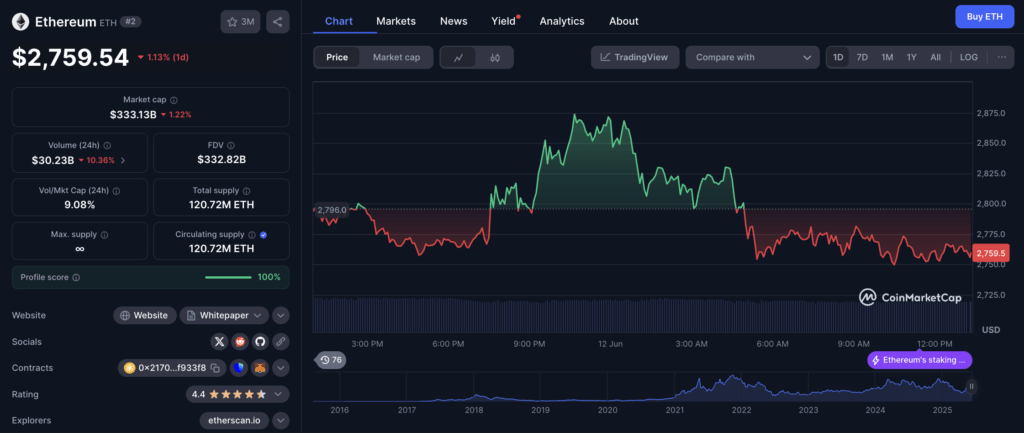
Task: Open the About tab
Action: coord(624,21)
